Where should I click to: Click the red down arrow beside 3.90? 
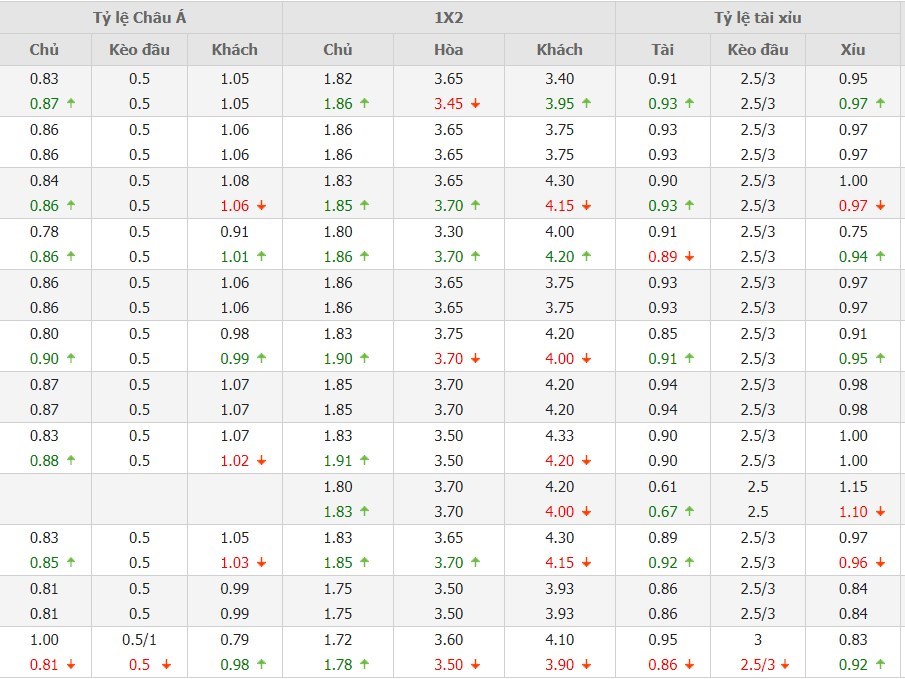tap(586, 664)
